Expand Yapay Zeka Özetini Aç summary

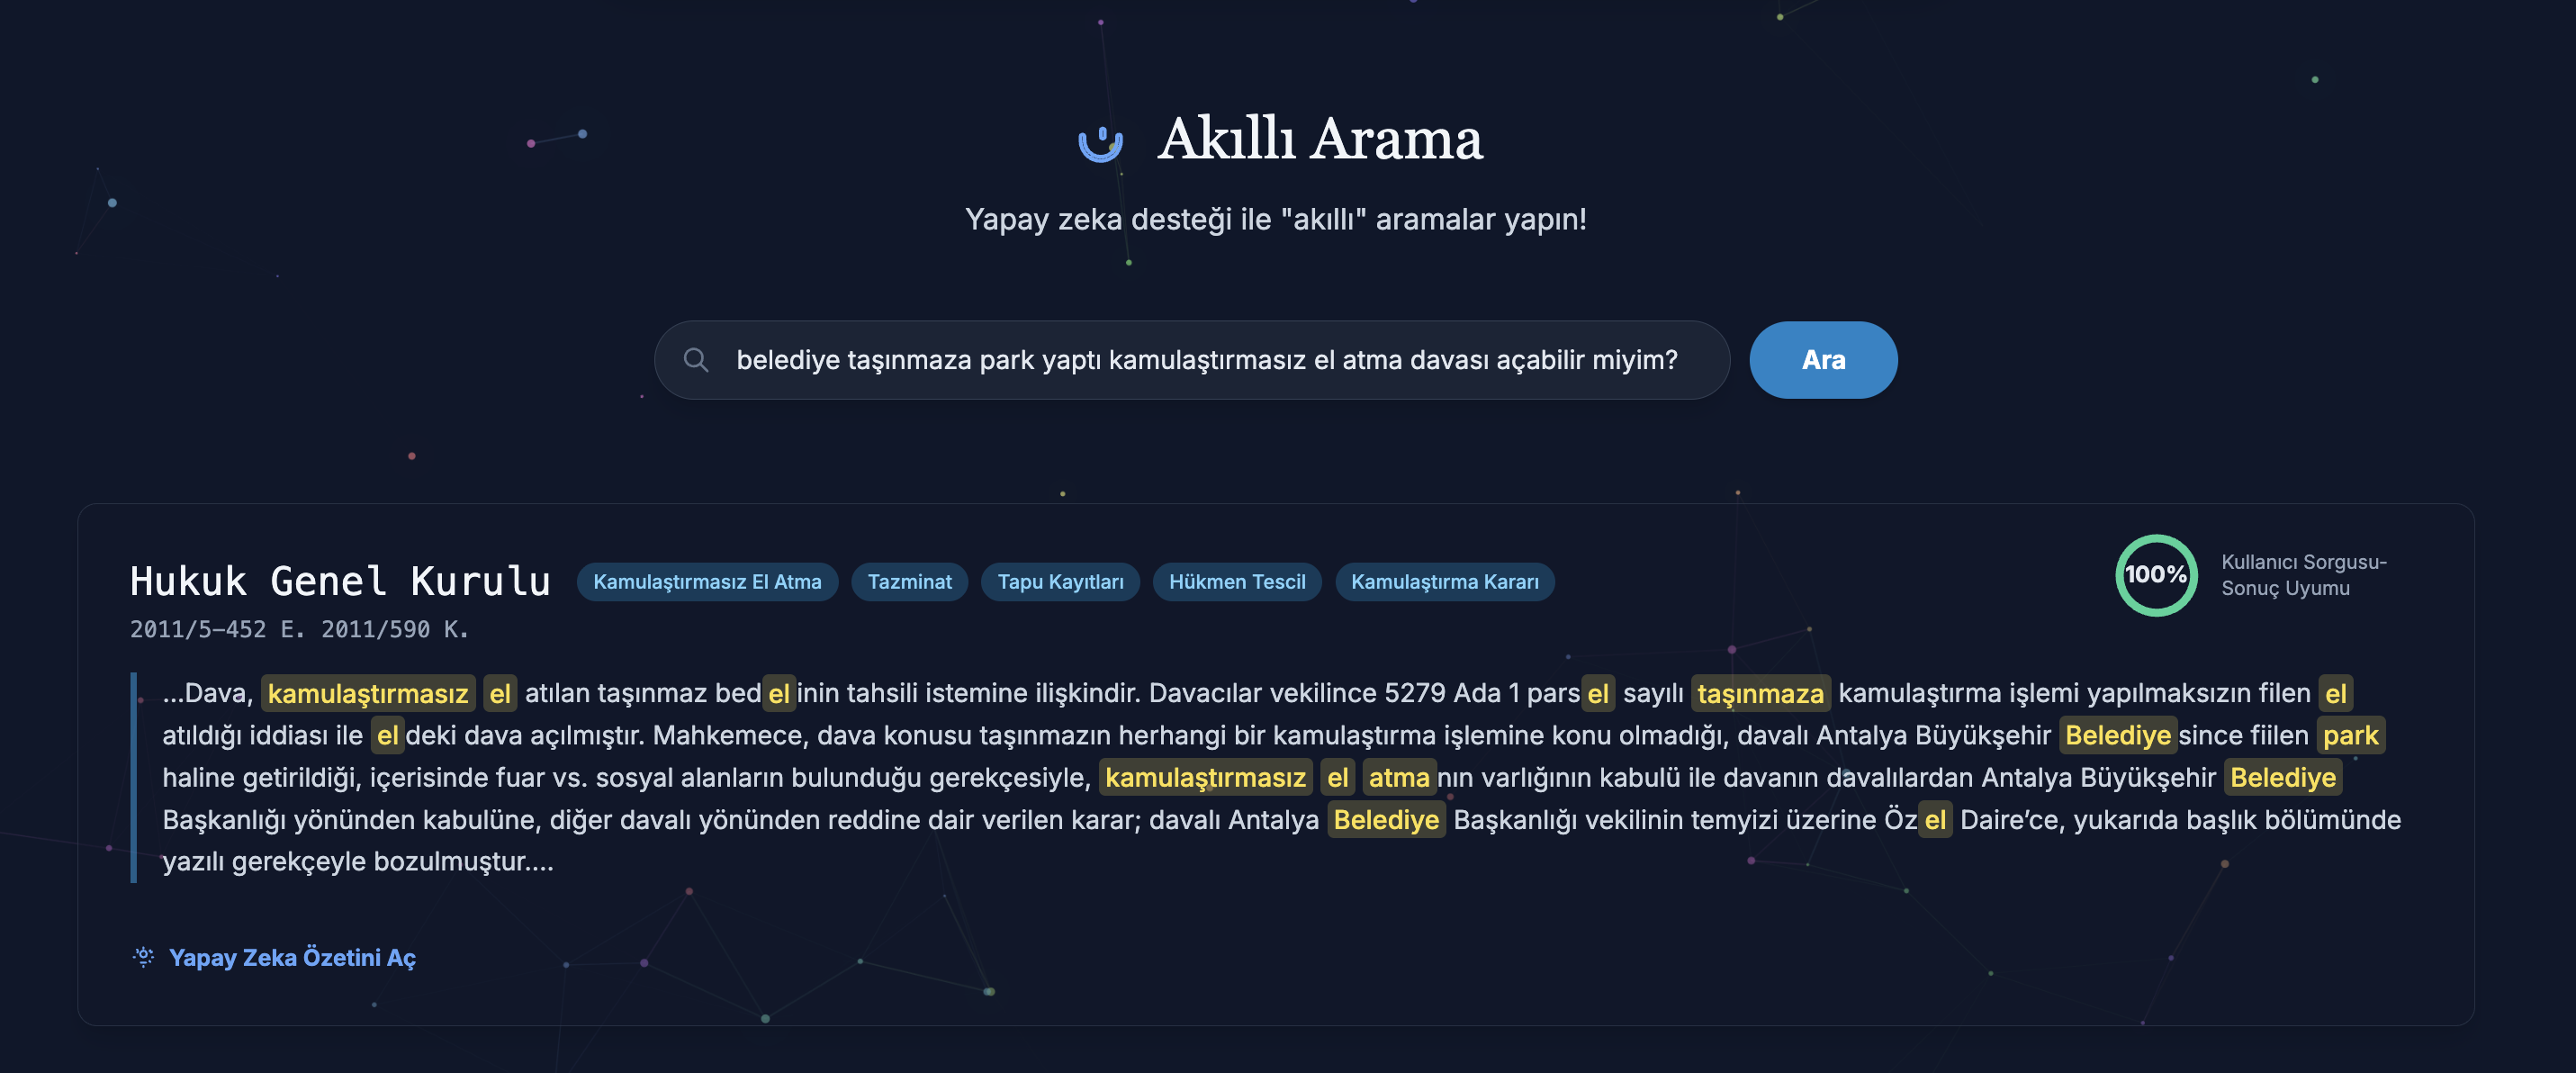(292, 957)
